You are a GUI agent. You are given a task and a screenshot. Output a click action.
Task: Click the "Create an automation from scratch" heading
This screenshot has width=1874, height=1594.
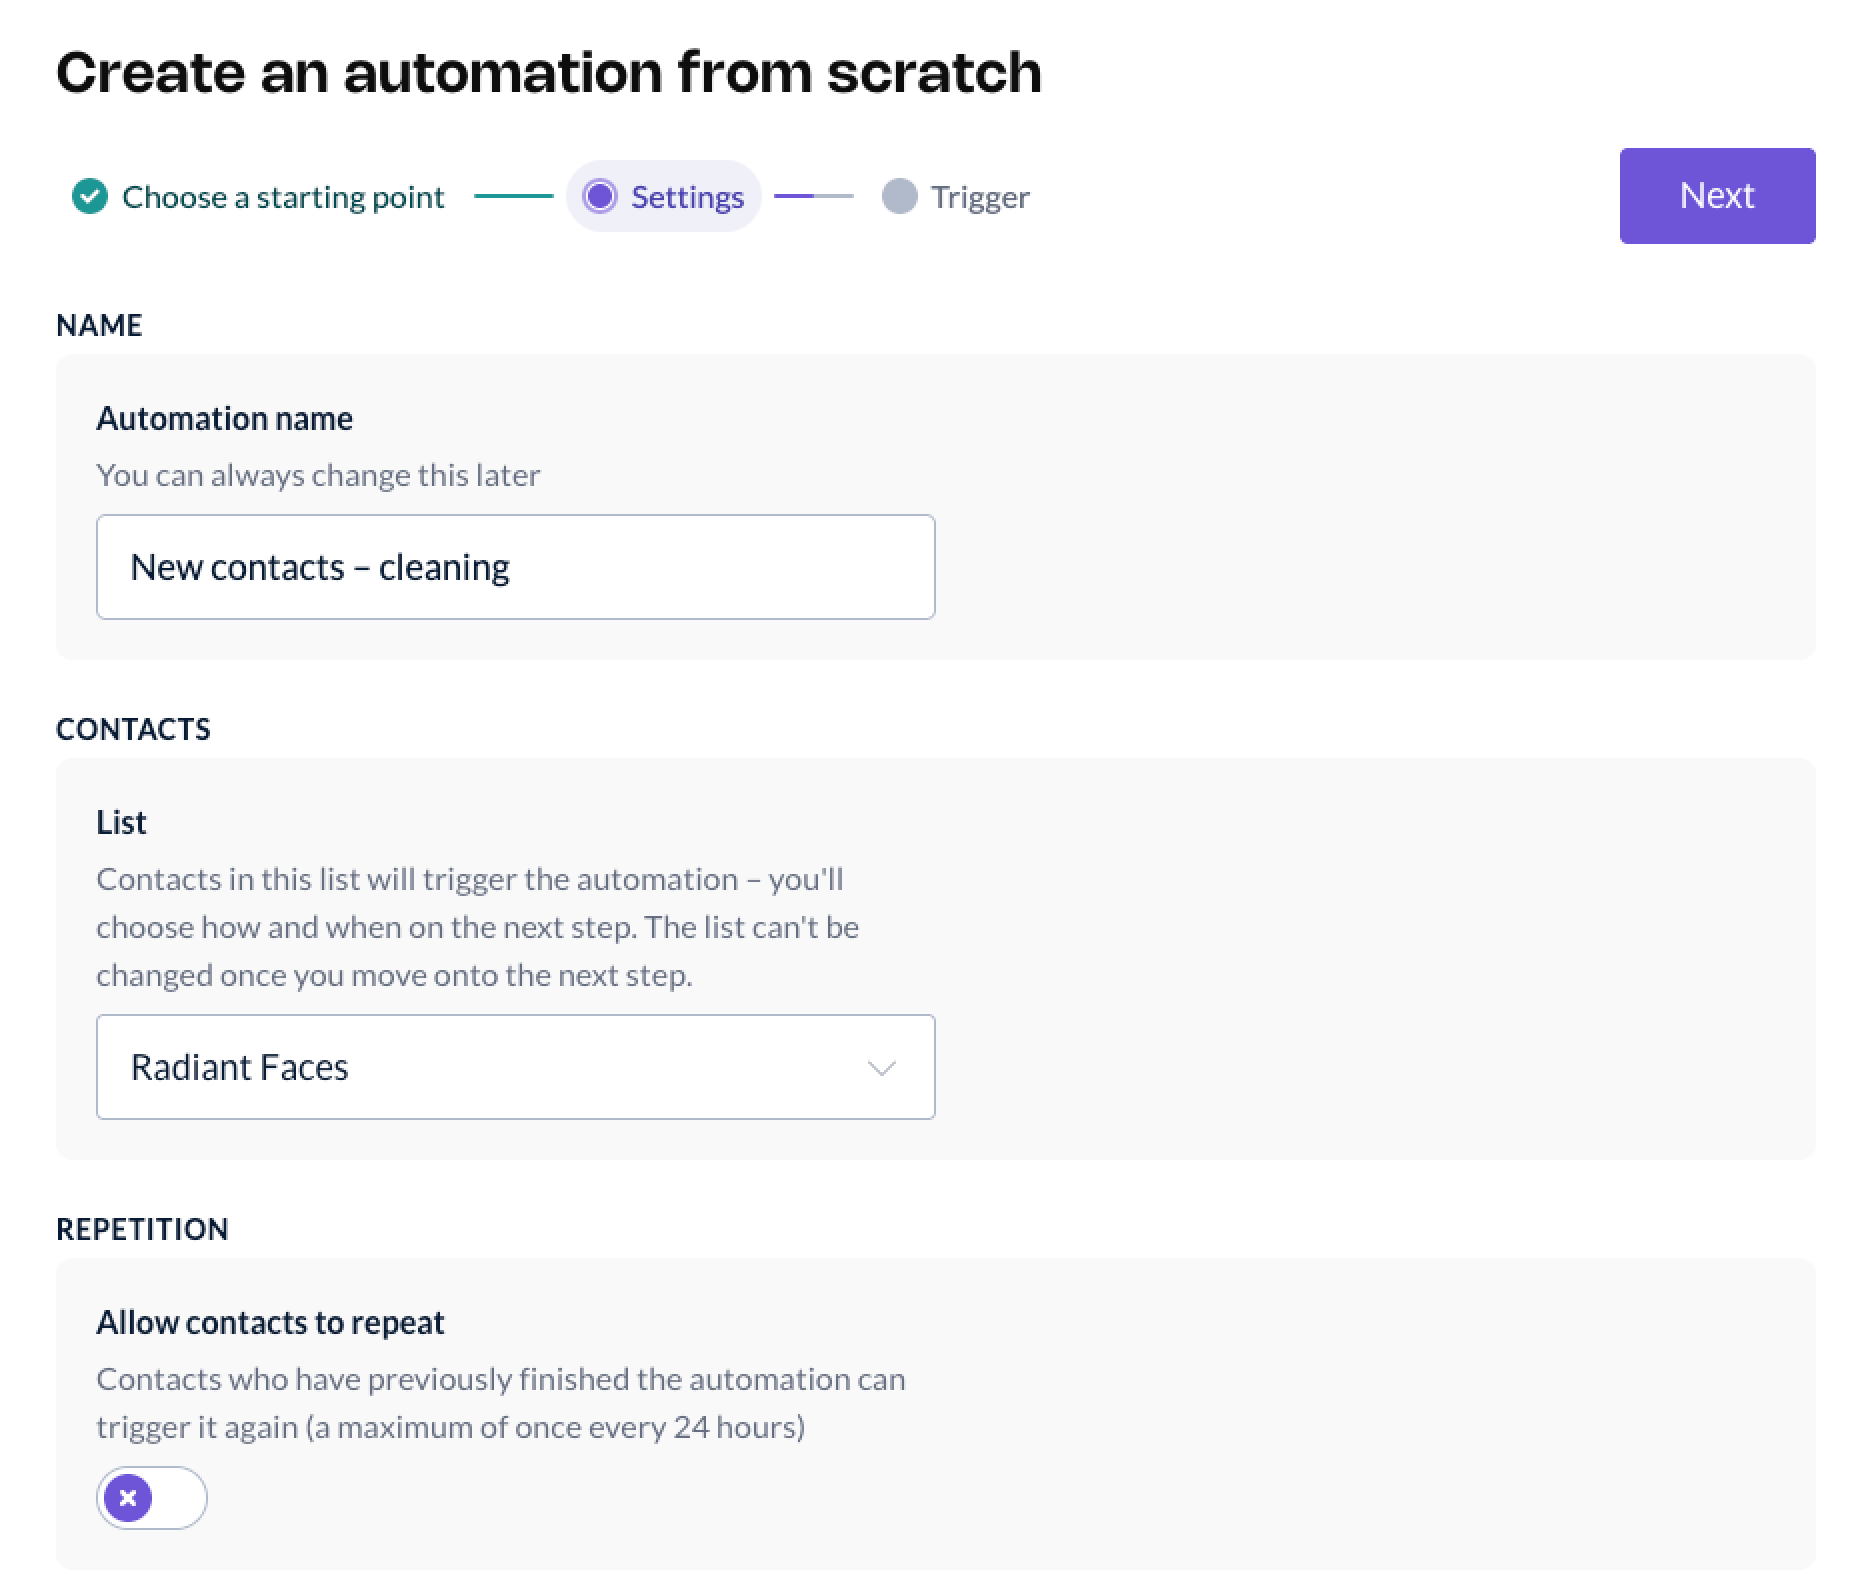549,72
